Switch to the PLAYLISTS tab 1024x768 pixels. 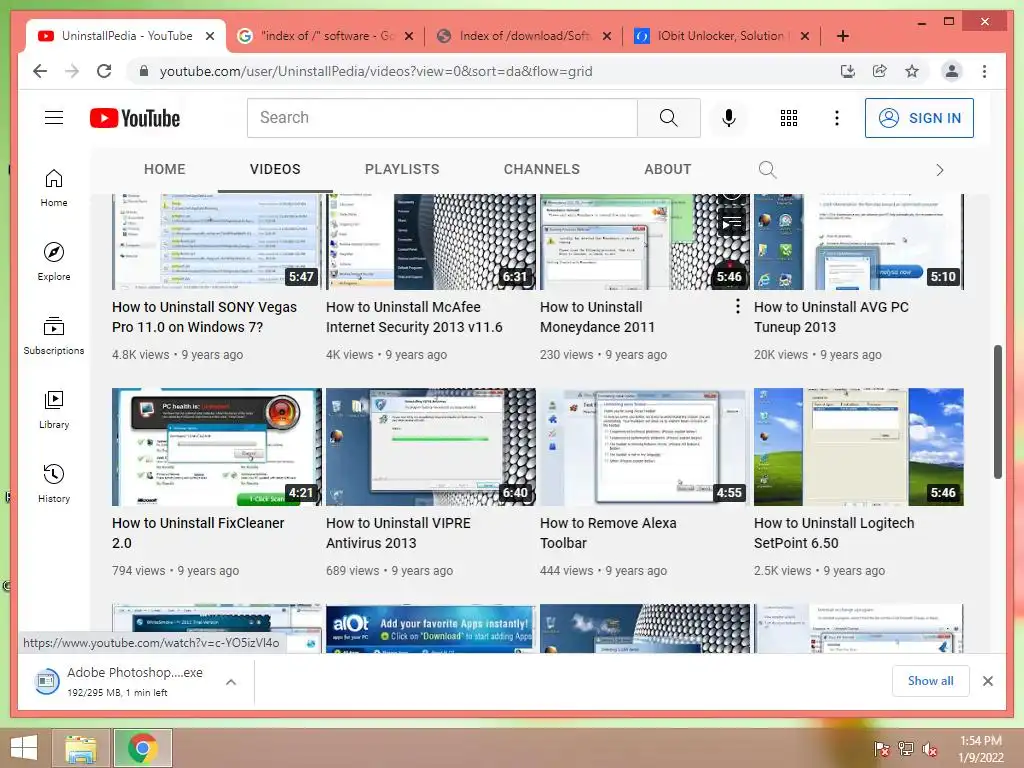(x=402, y=169)
